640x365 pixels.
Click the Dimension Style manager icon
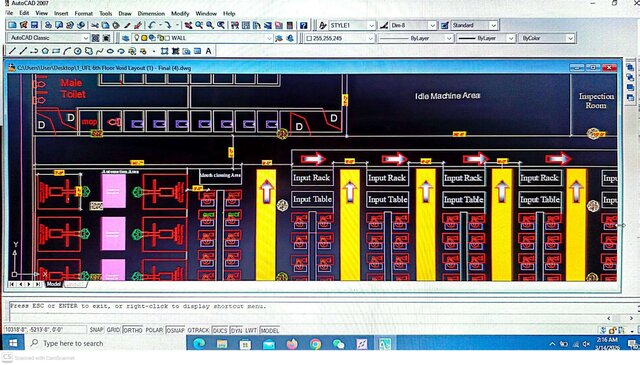(384, 25)
